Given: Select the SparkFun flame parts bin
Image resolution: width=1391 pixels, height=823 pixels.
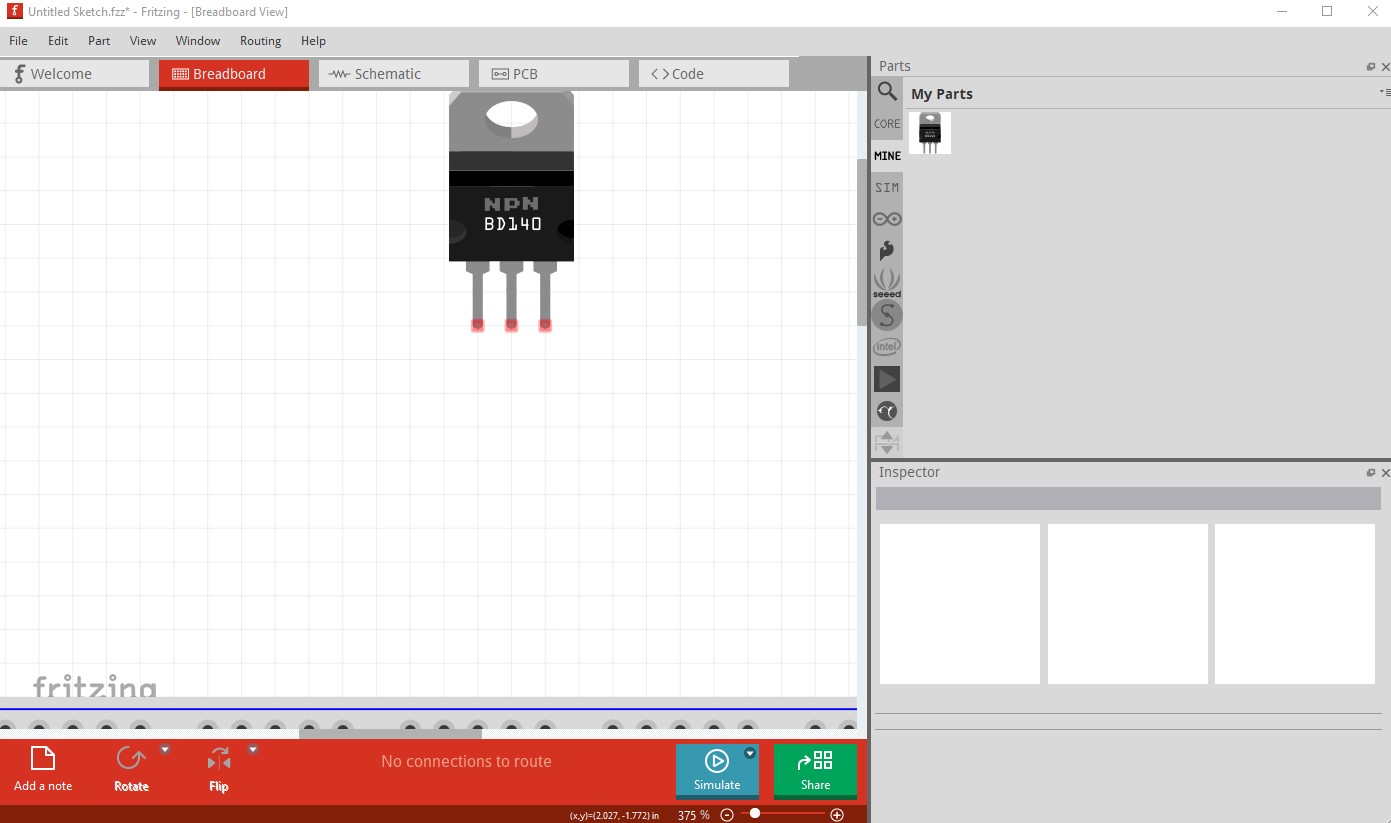Looking at the screenshot, I should pyautogui.click(x=887, y=251).
